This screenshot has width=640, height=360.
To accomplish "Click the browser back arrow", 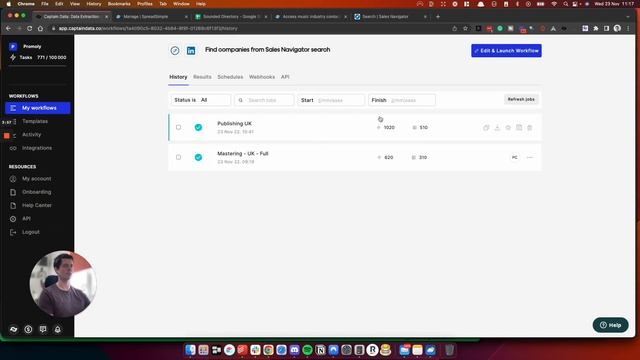I will click(8, 29).
